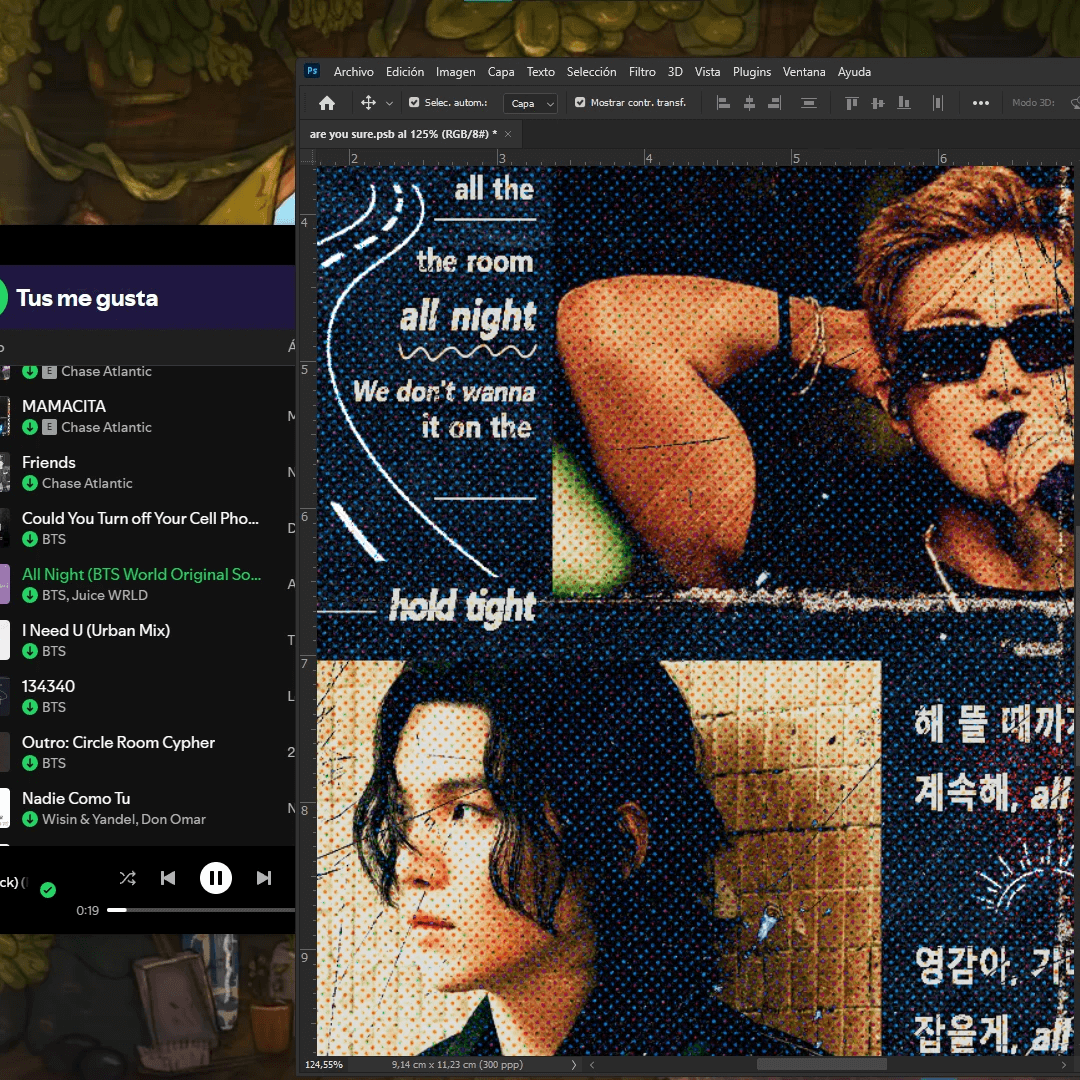The width and height of the screenshot is (1080, 1080).
Task: Click the Photoshop Ps logo icon
Action: 312,71
